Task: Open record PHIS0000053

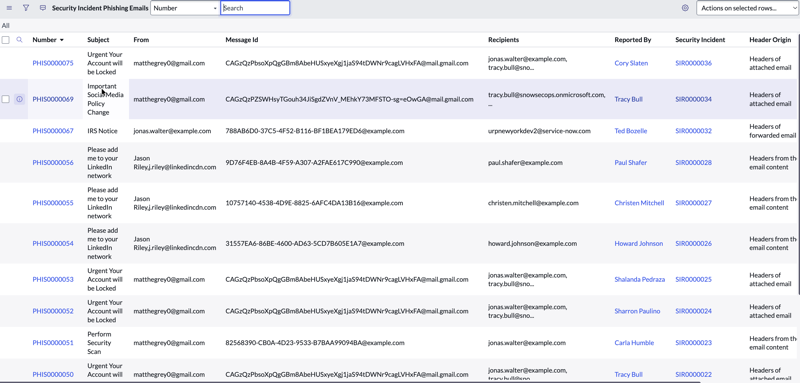Action: [53, 279]
